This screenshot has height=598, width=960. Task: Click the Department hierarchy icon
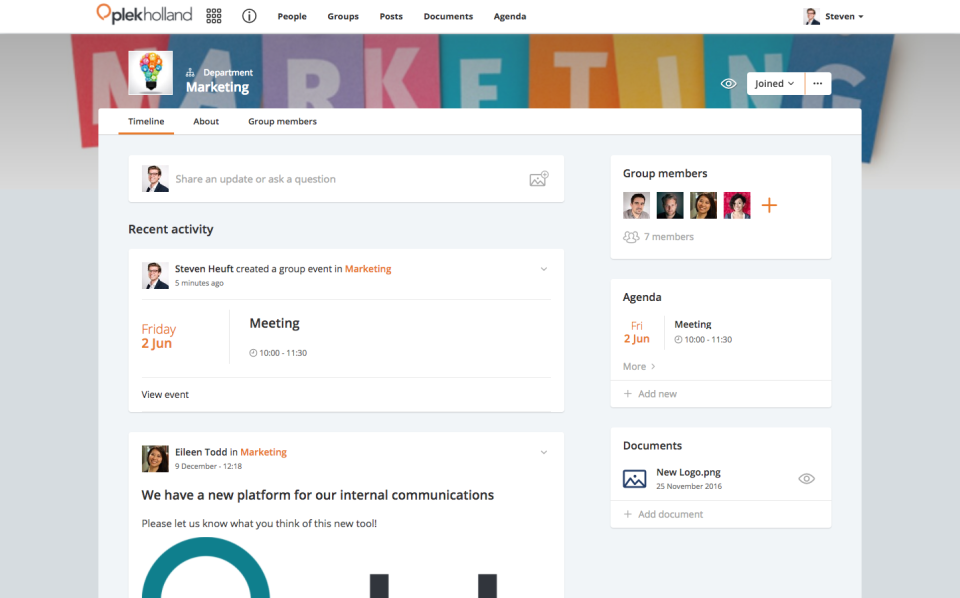click(190, 72)
